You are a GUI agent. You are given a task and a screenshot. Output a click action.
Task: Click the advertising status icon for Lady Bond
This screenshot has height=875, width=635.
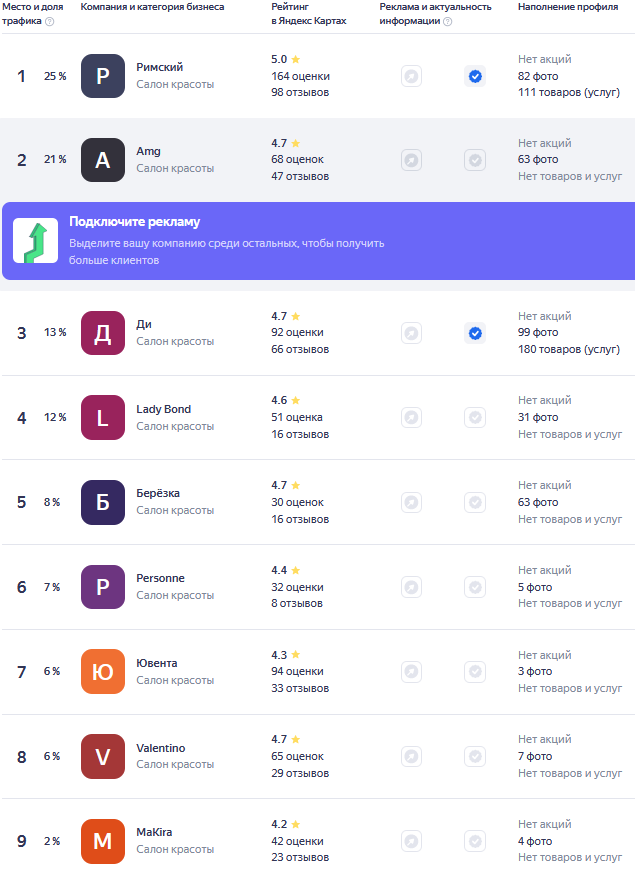coord(411,417)
